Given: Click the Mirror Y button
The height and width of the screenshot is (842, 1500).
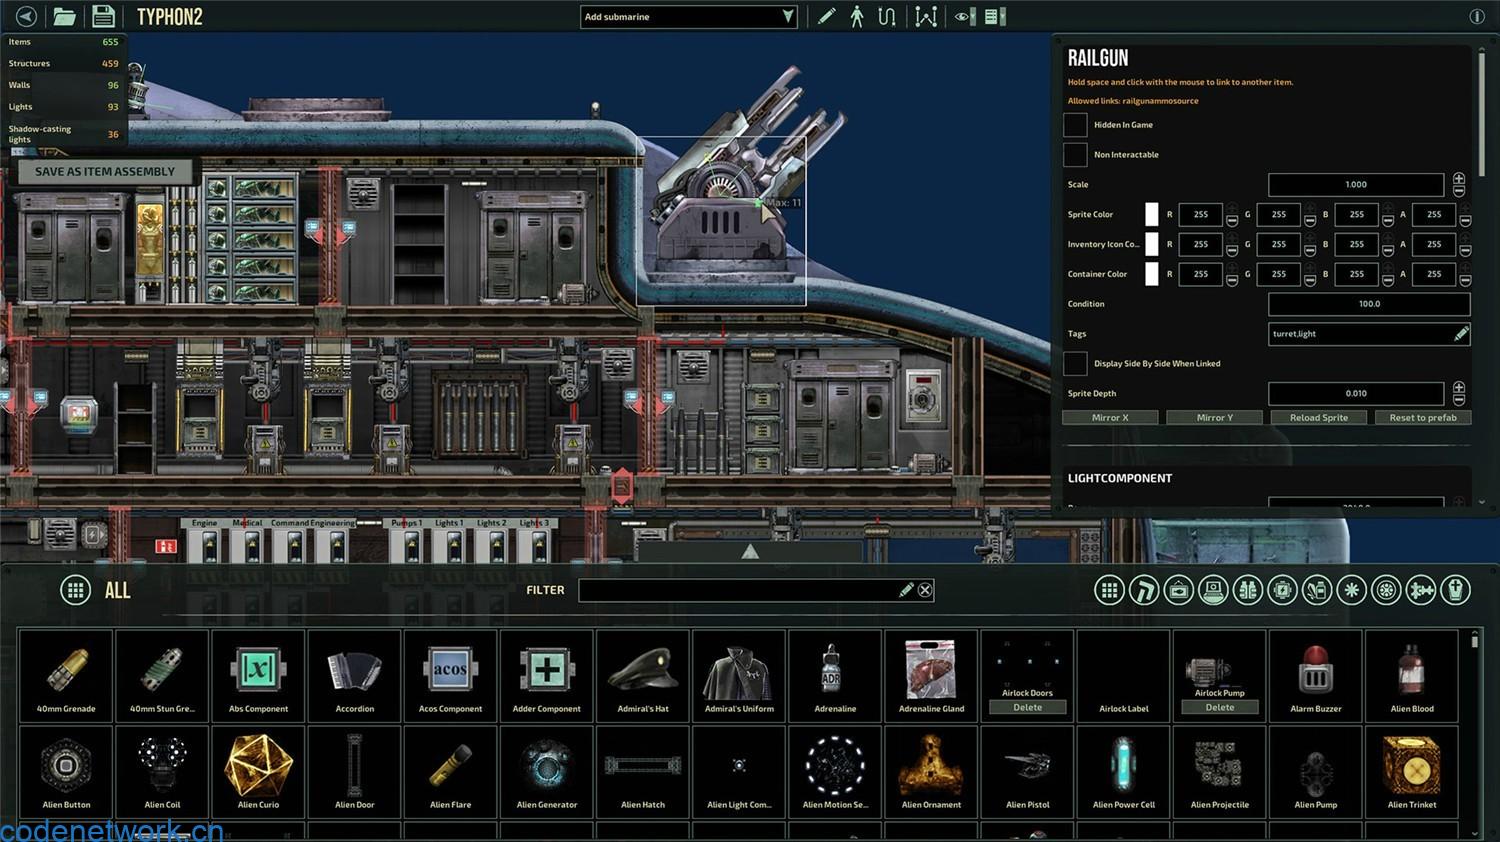Looking at the screenshot, I should click(x=1215, y=418).
